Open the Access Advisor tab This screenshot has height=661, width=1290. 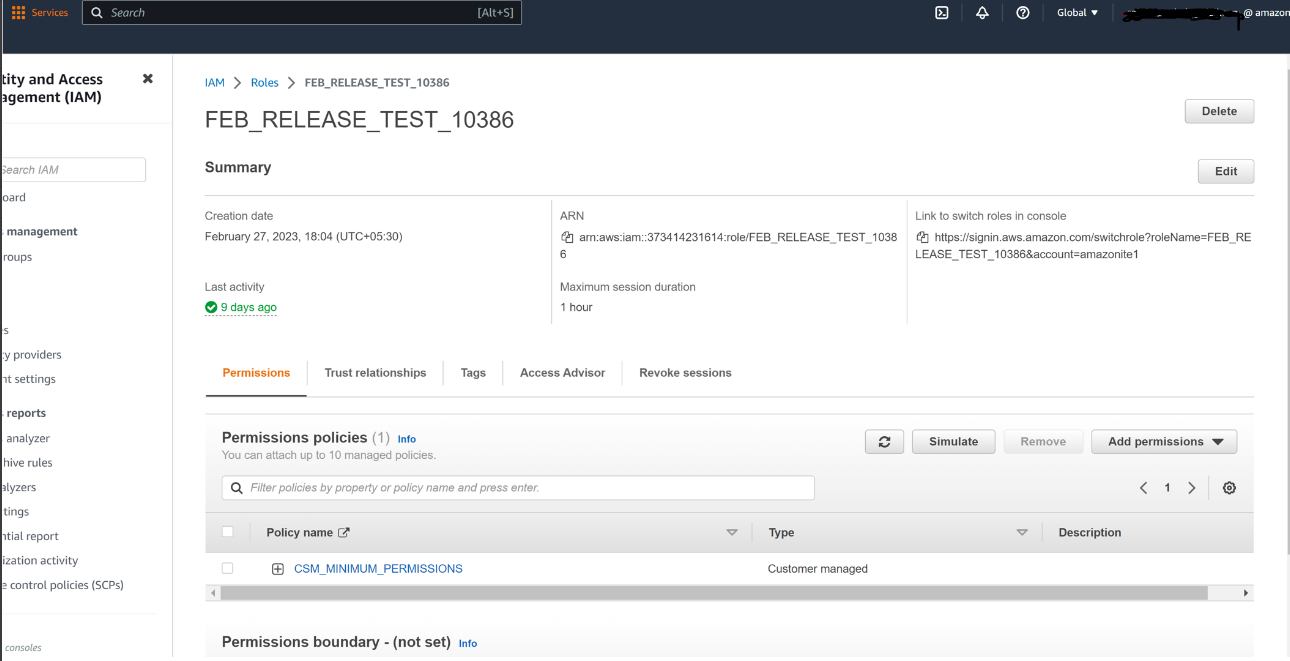click(x=562, y=372)
